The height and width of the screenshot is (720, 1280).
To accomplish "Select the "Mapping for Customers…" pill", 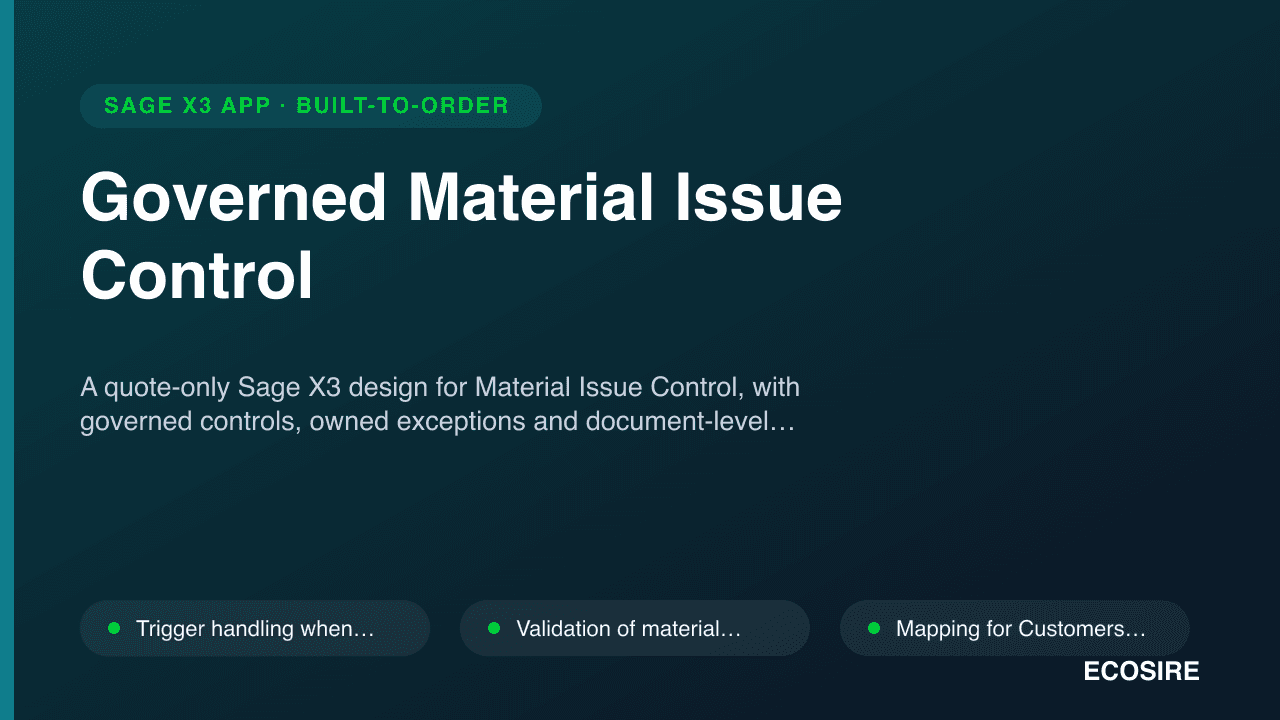I will pyautogui.click(x=1015, y=628).
